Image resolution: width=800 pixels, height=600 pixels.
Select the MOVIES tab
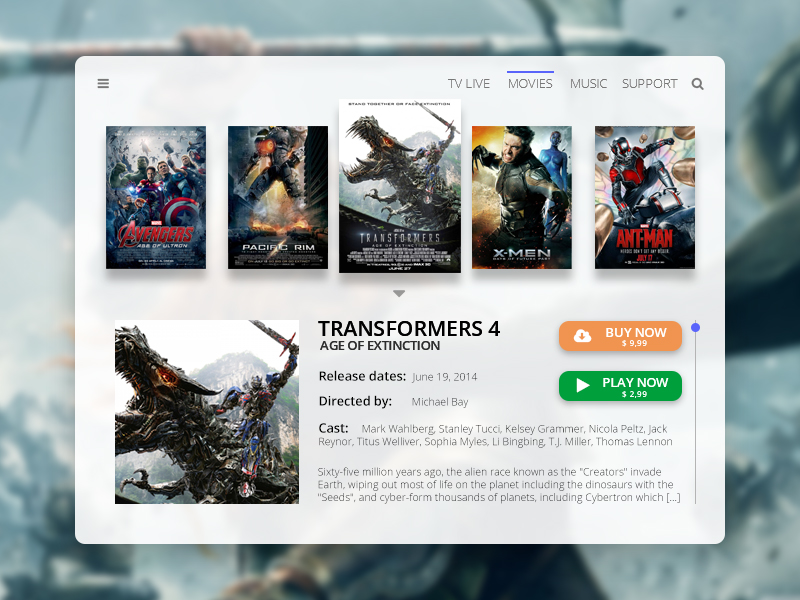[x=530, y=84]
